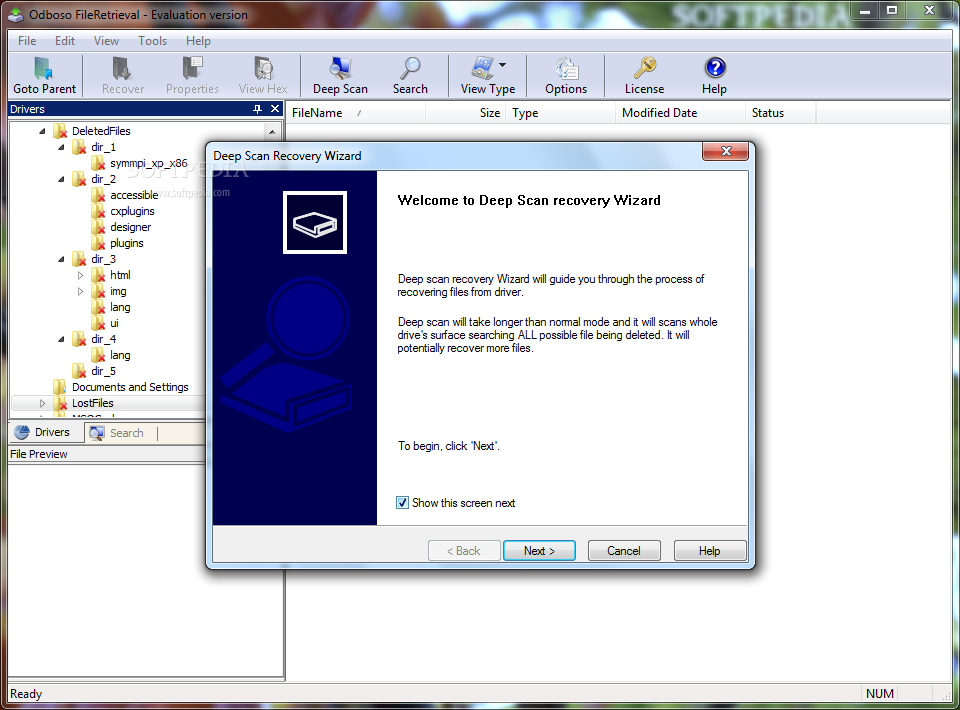This screenshot has width=960, height=710.
Task: Open the Tools menu
Action: [x=152, y=40]
